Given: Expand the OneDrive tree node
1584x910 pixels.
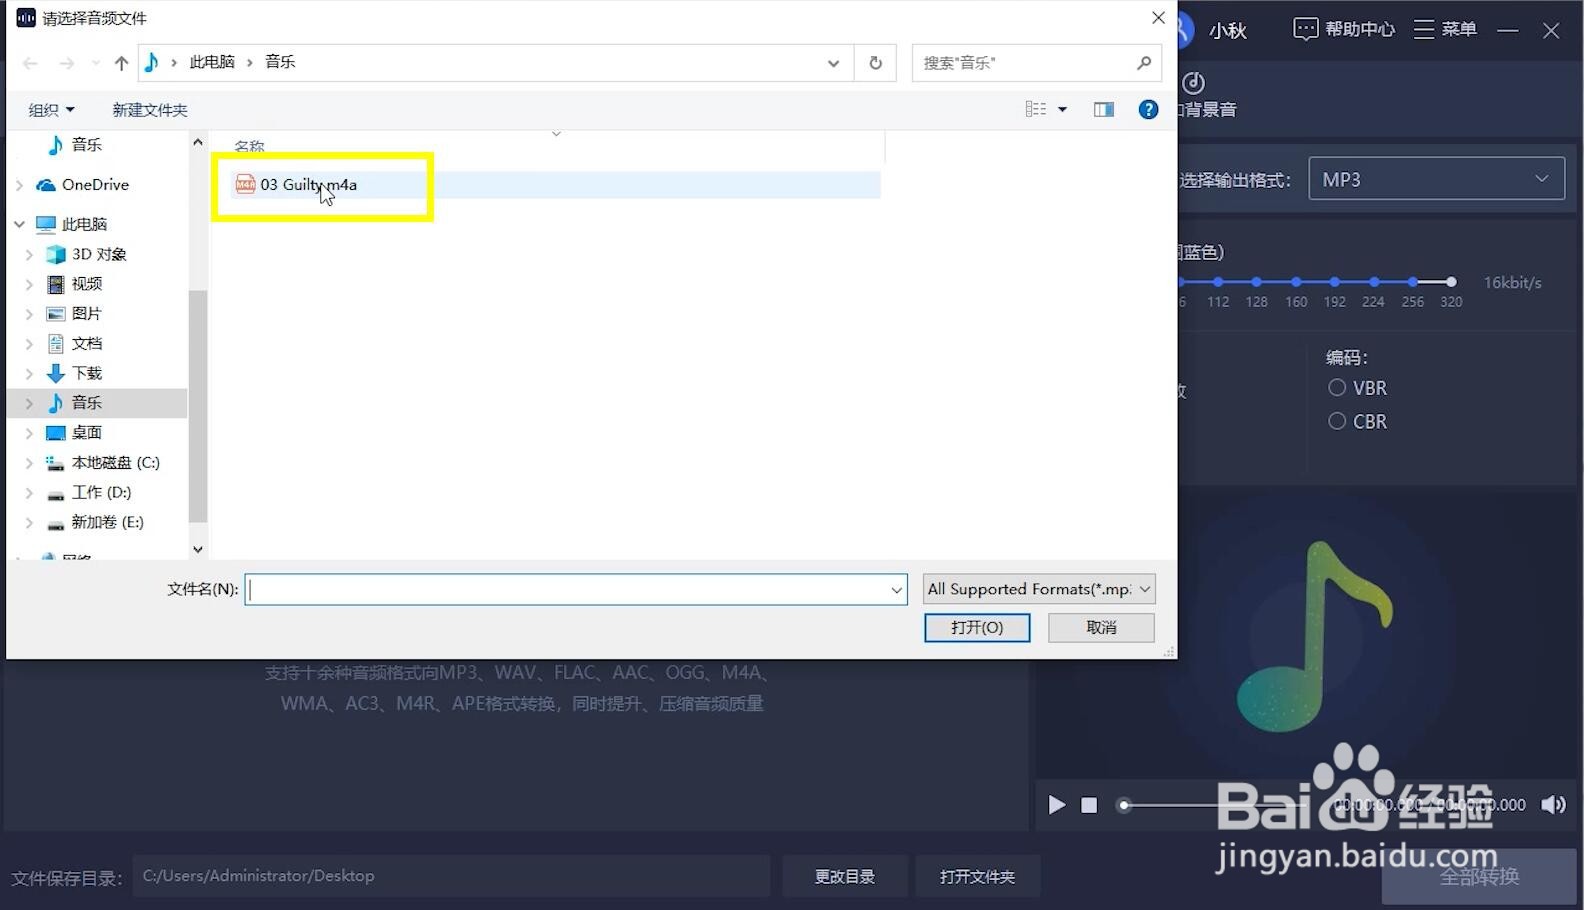Looking at the screenshot, I should 19,185.
